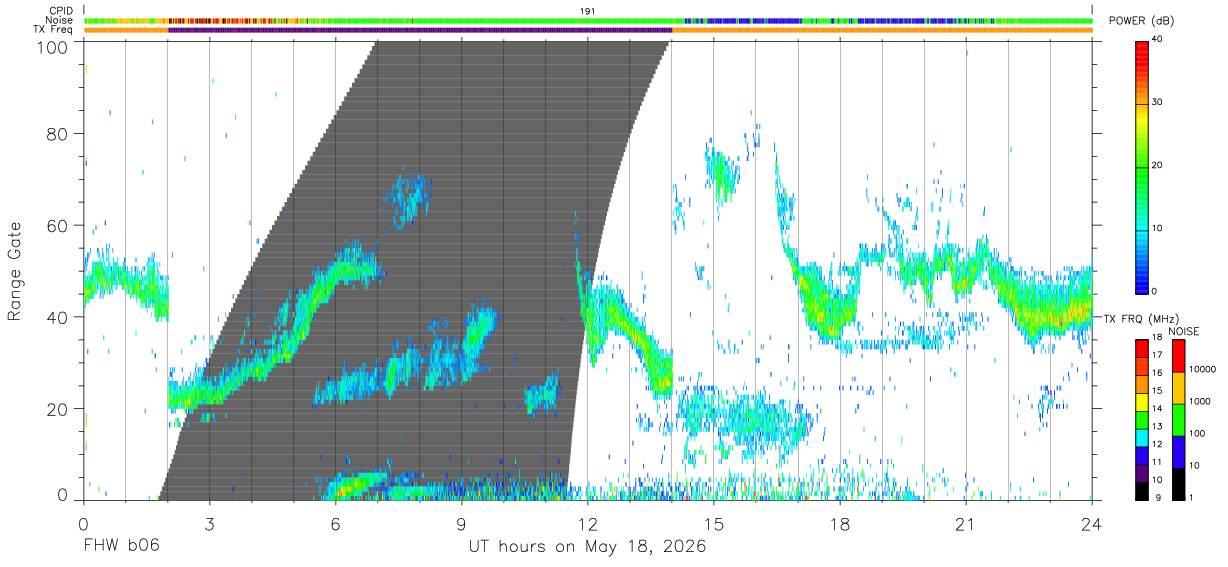Click noise legend value 1000
This screenshot has width=1228, height=567.
tap(1200, 401)
